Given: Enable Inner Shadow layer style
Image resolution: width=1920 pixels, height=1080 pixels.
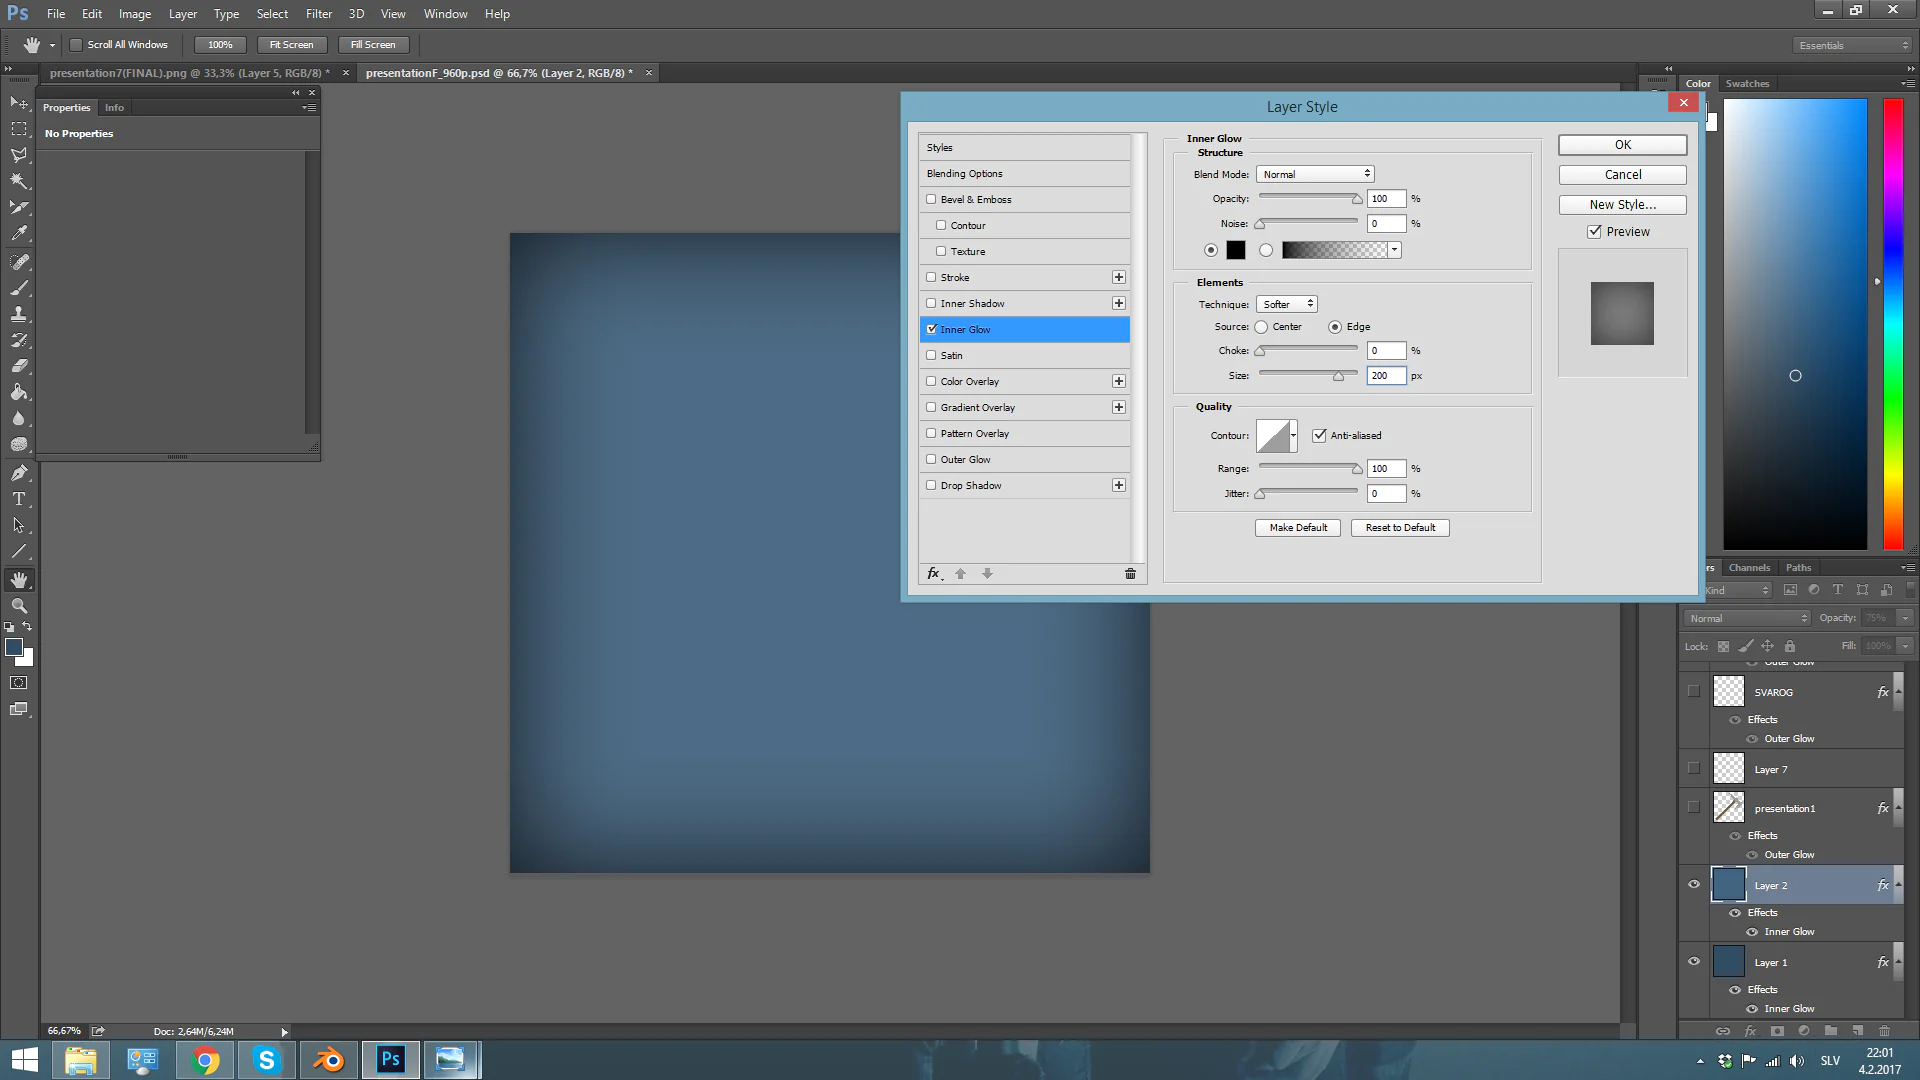Looking at the screenshot, I should [932, 302].
